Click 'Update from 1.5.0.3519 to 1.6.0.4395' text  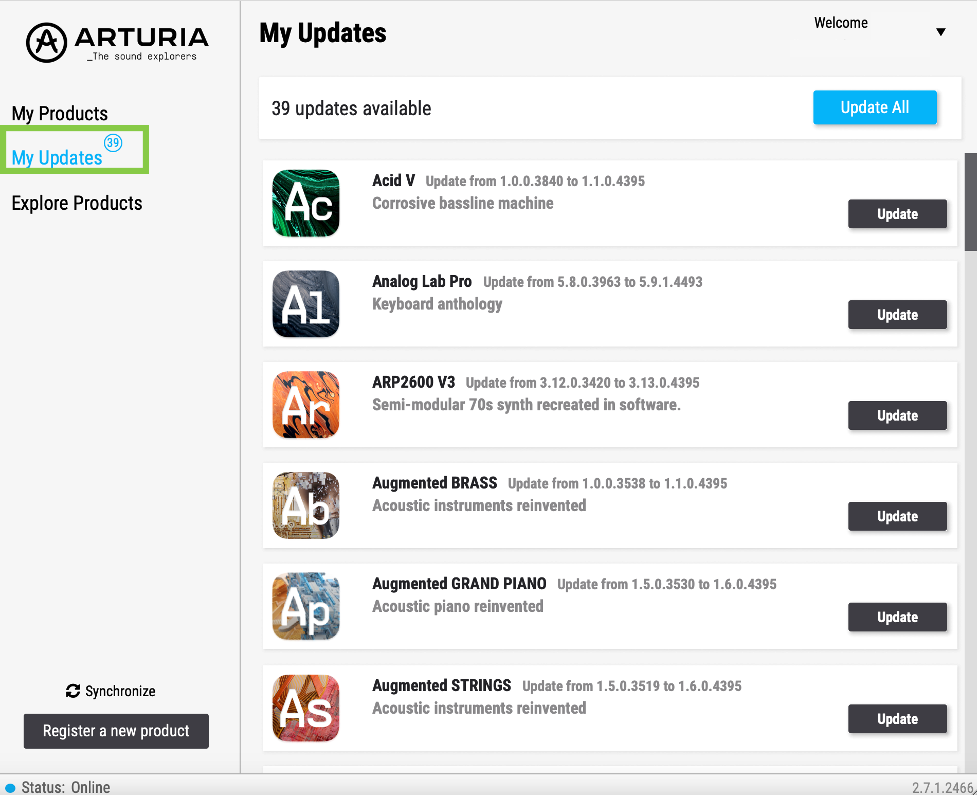pos(632,686)
